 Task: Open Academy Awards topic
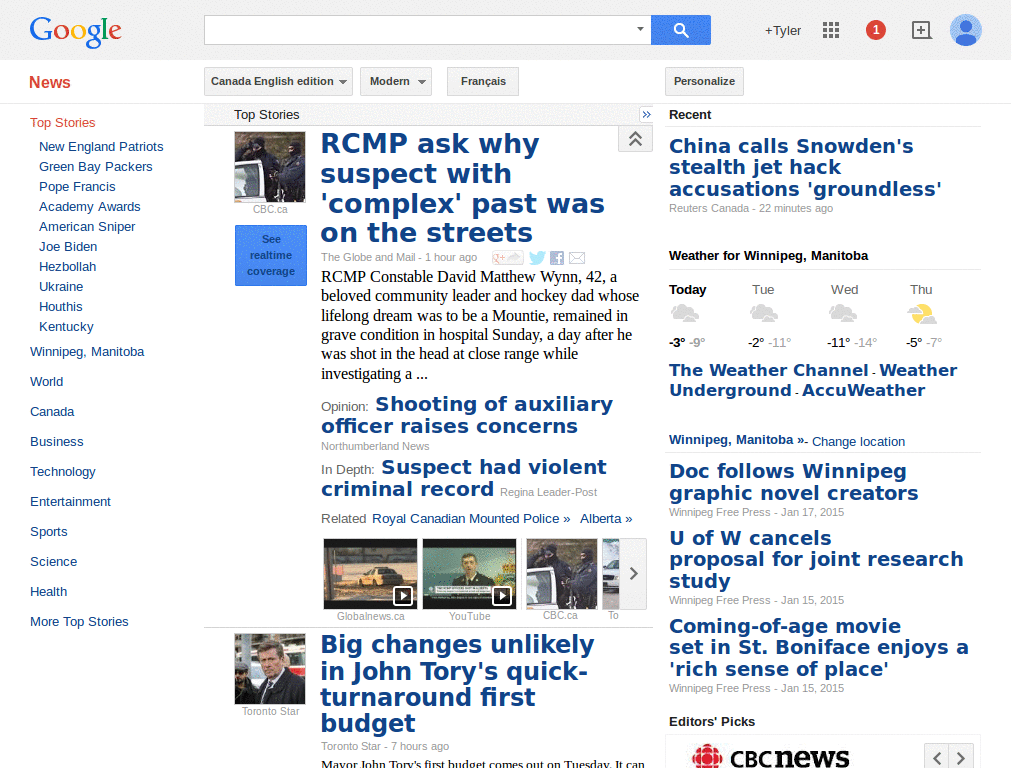(89, 206)
